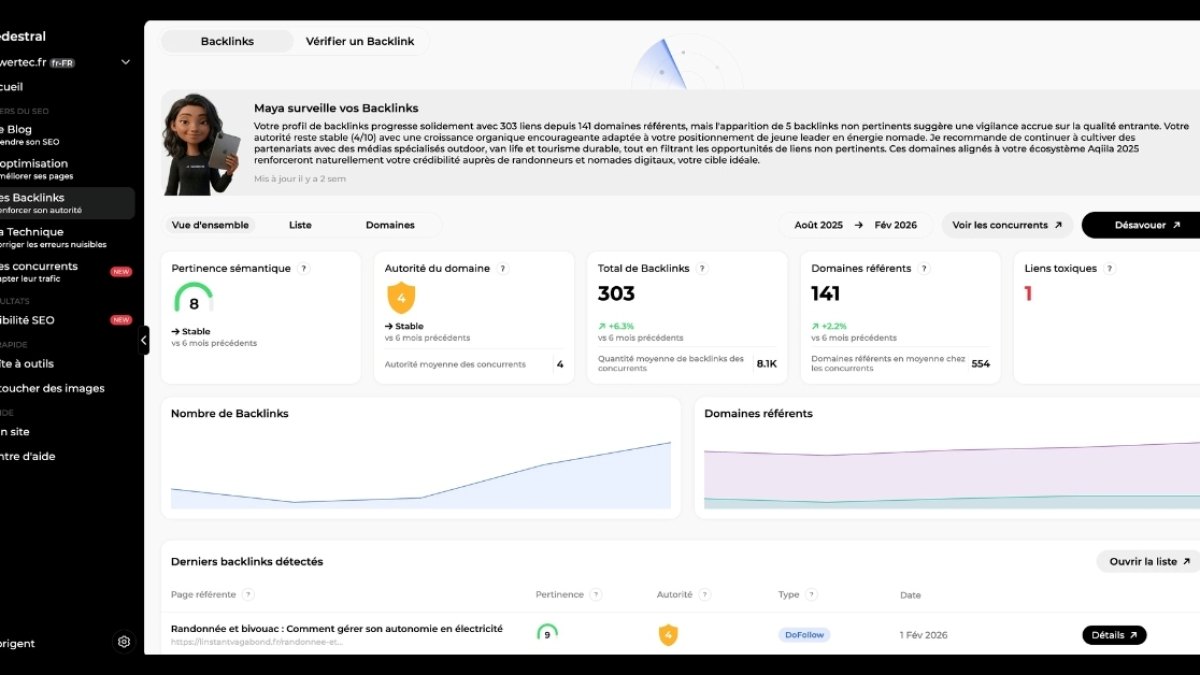Click NEW badge next to concurrents

coord(121,271)
